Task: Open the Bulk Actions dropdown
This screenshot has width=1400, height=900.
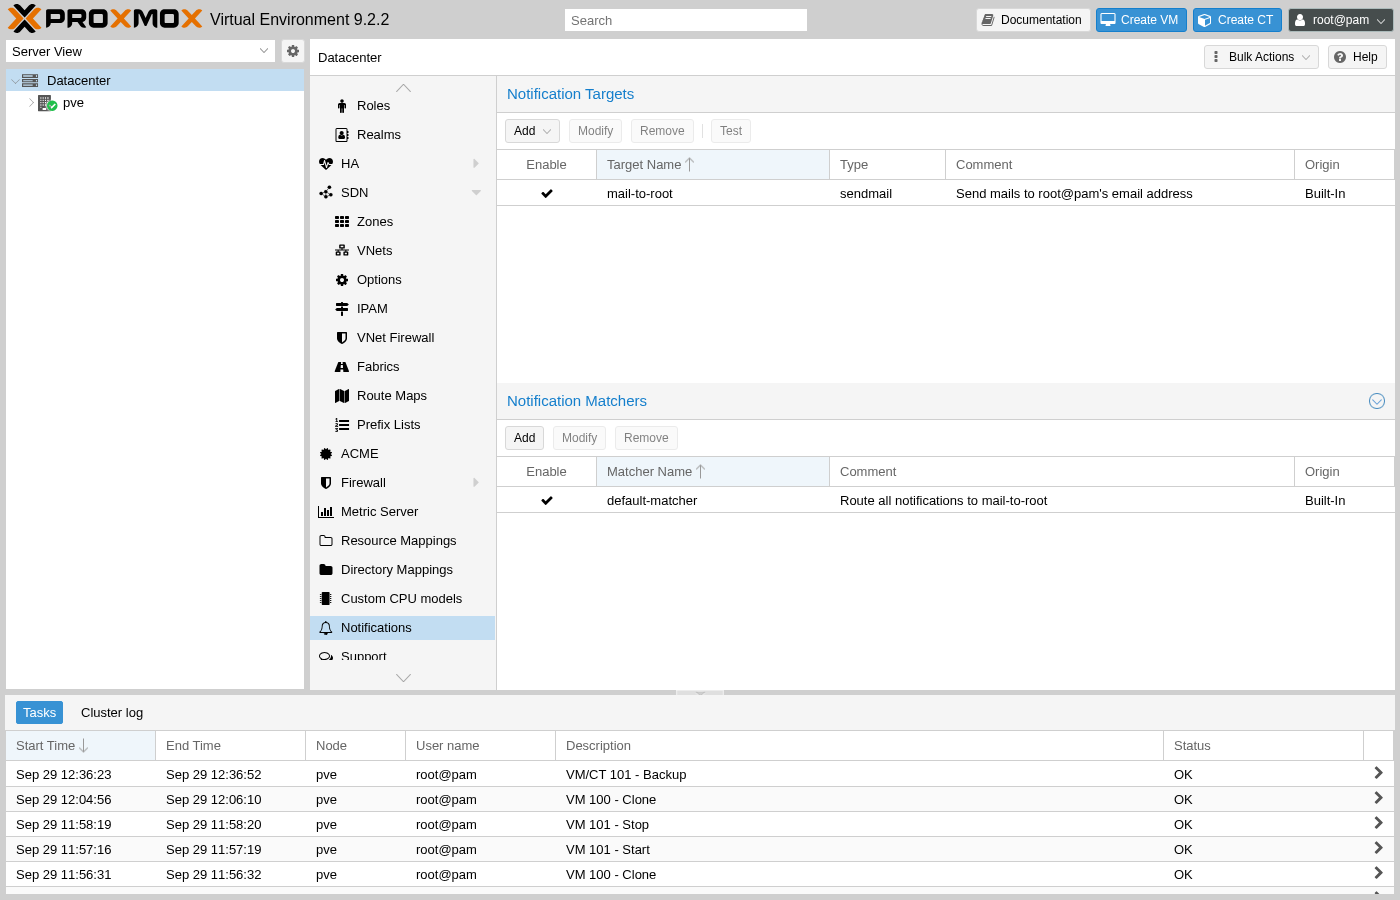Action: [x=1261, y=57]
